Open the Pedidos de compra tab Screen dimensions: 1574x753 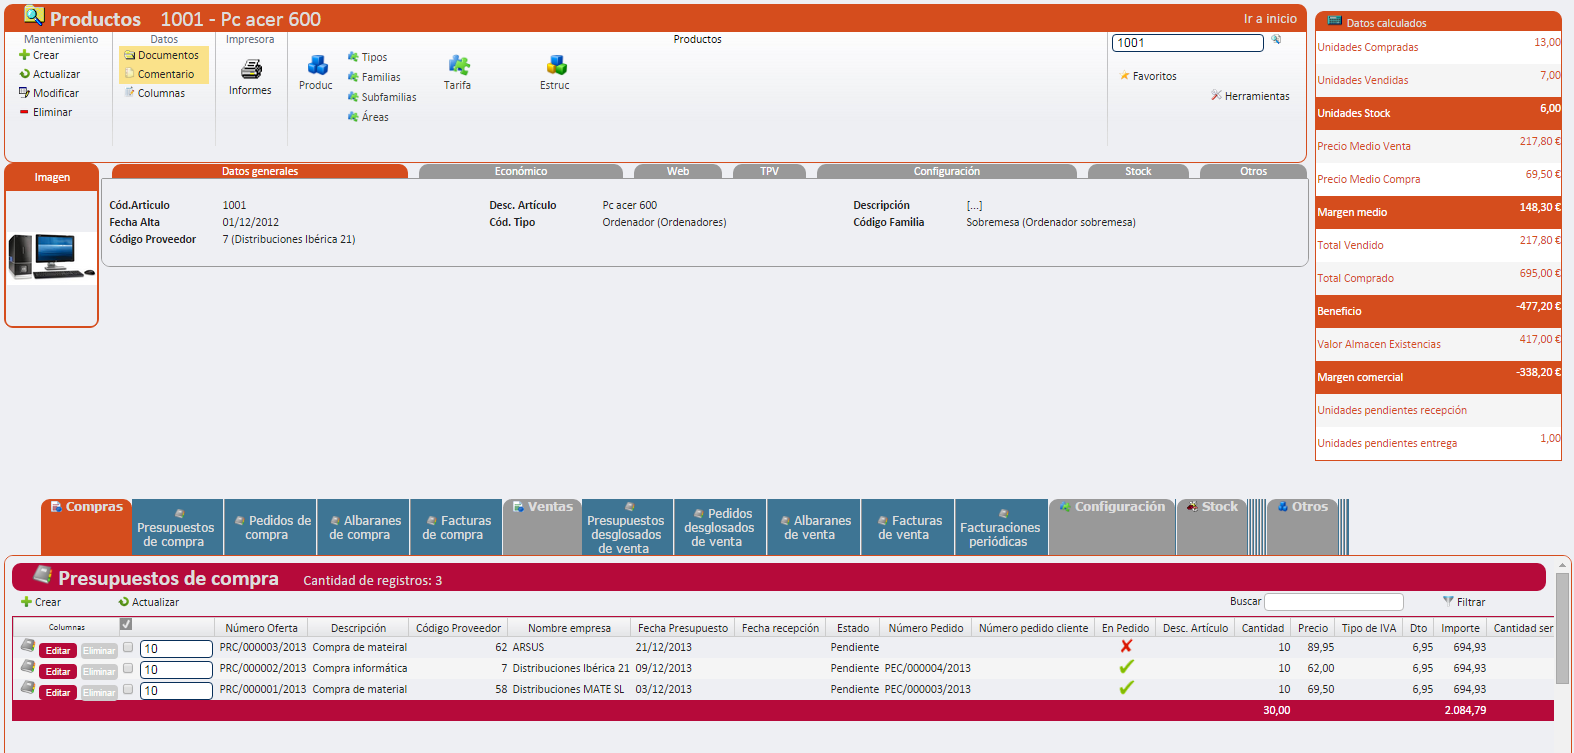(268, 527)
